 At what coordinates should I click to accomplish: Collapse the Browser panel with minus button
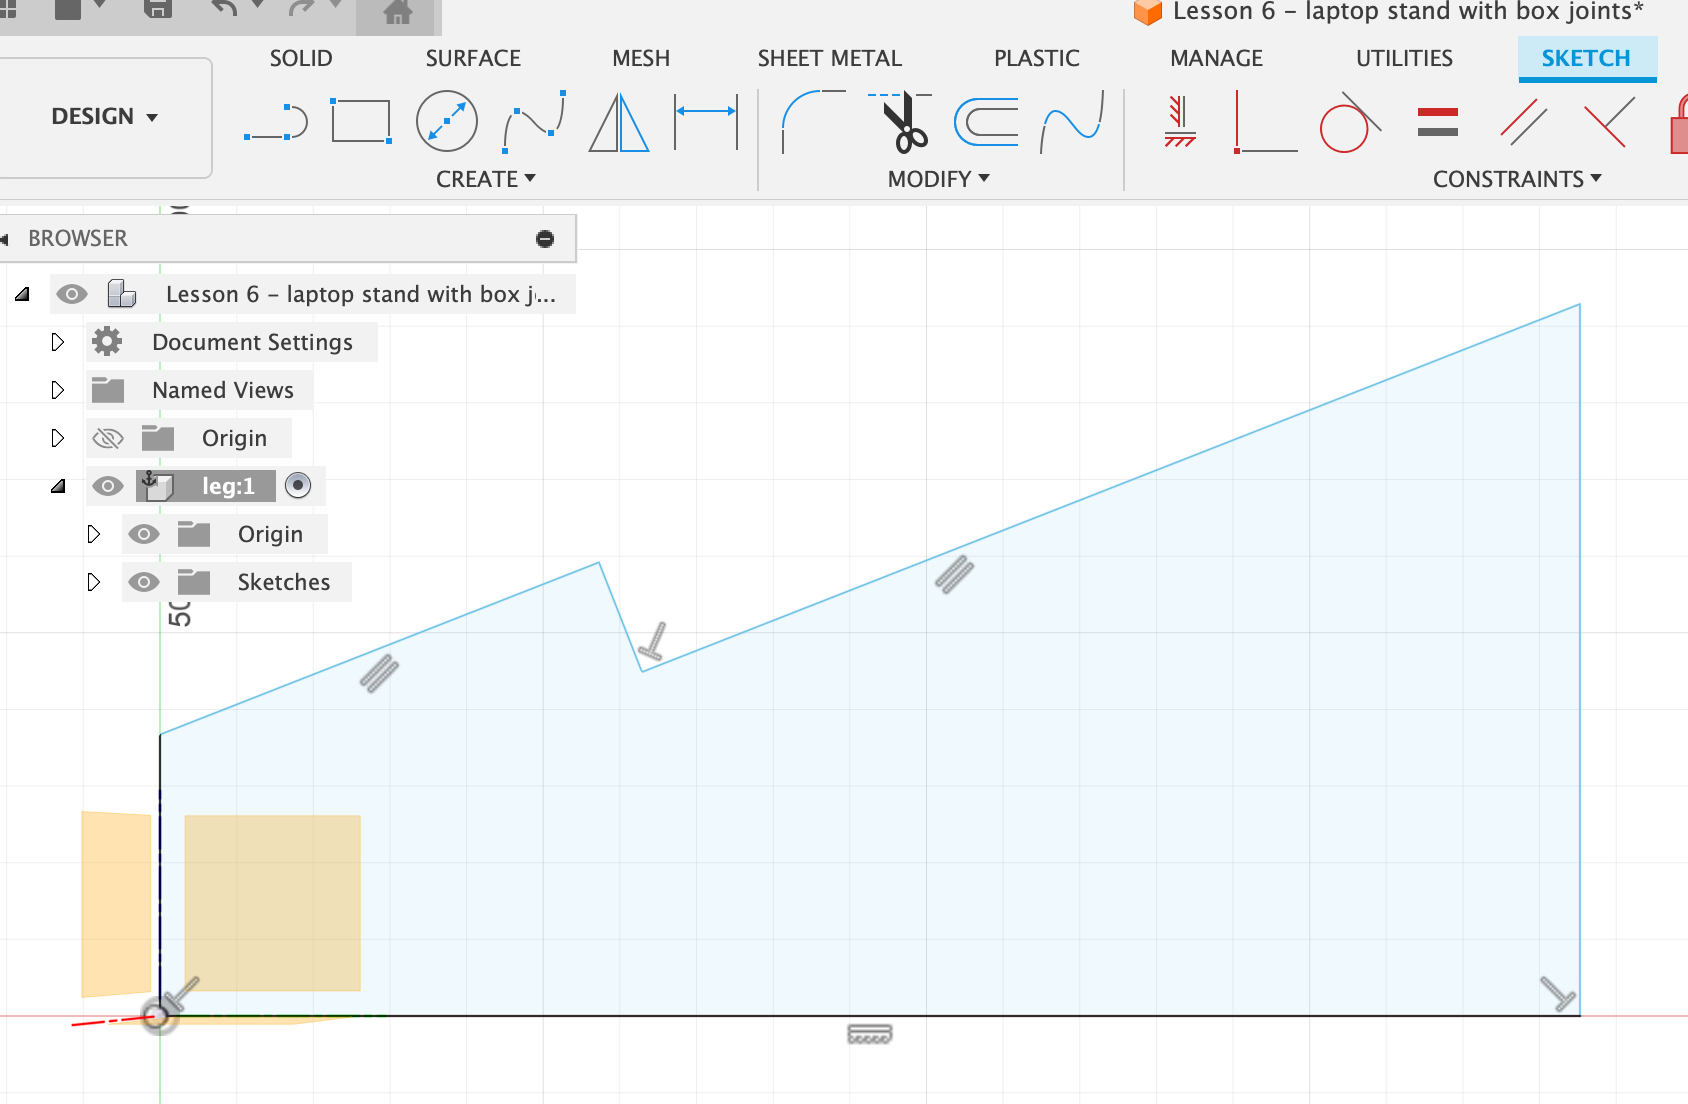545,238
